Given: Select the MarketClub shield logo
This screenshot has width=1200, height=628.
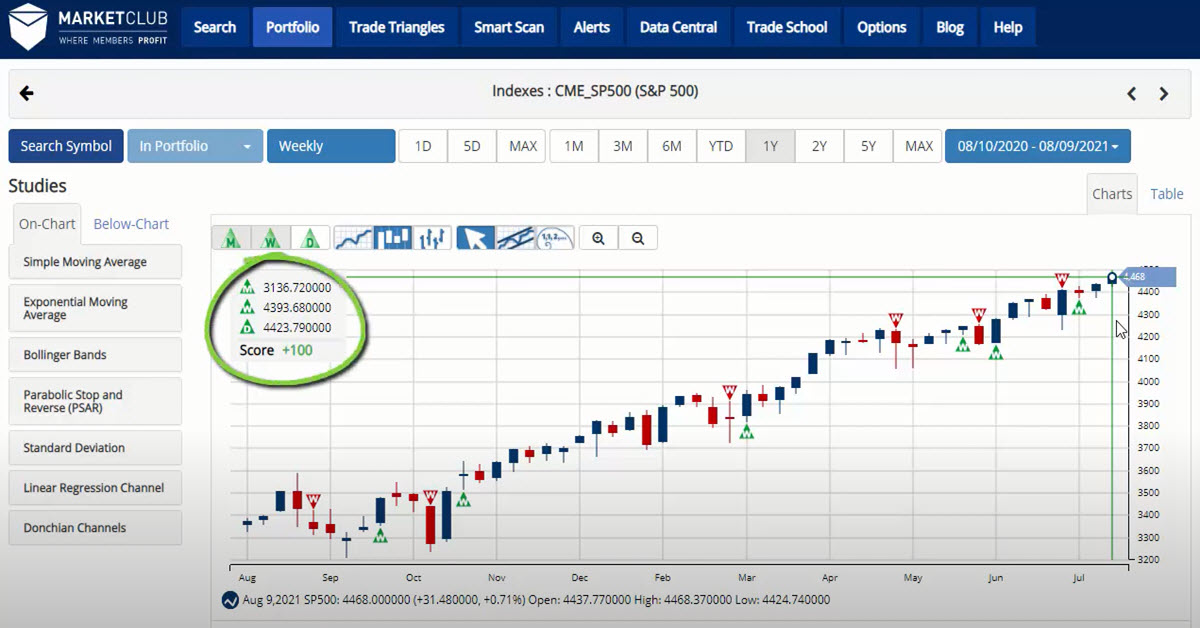Looking at the screenshot, I should tap(30, 27).
